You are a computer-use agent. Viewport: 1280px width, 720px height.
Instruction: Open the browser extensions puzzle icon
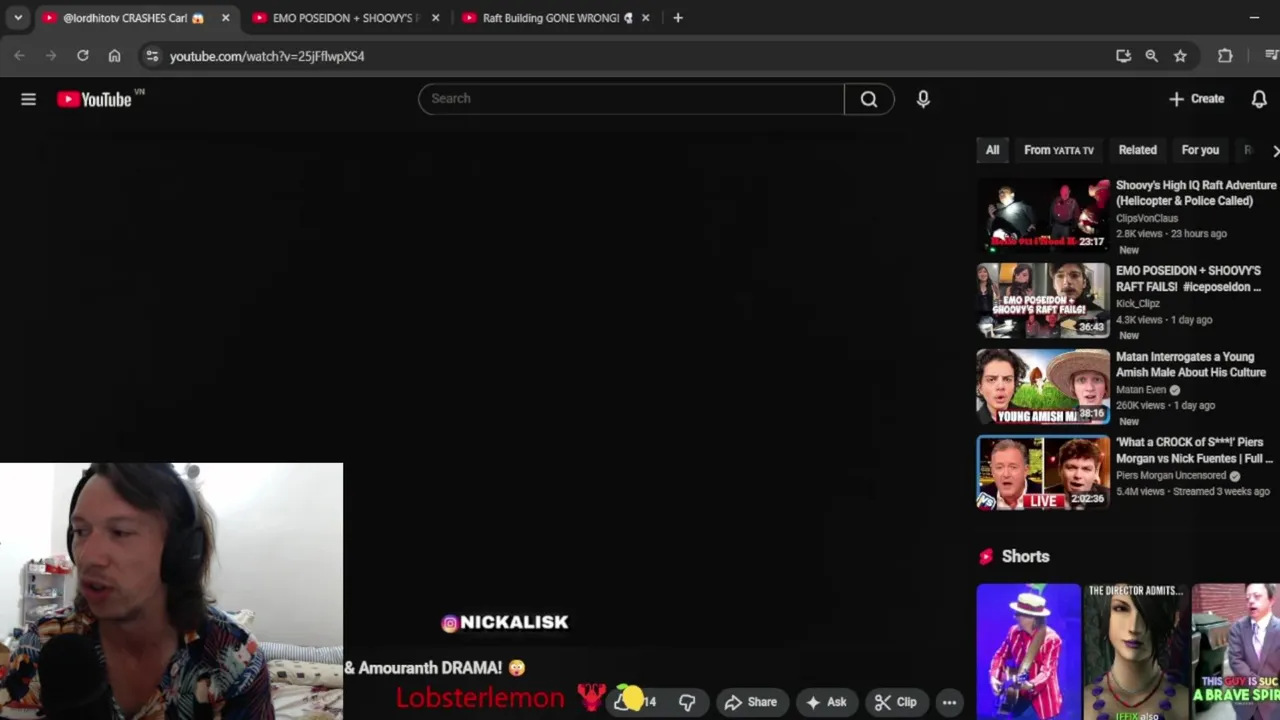tap(1225, 56)
